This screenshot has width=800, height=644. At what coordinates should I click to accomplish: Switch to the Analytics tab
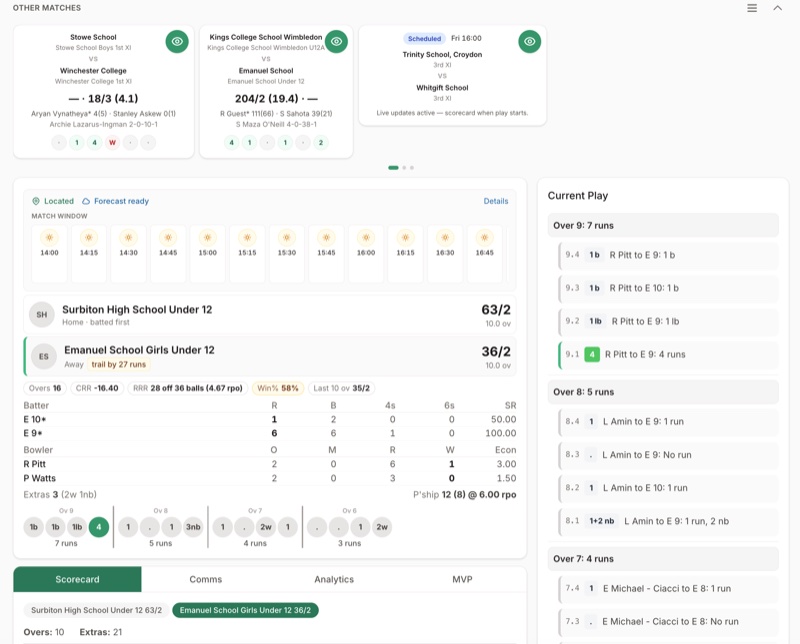pyautogui.click(x=334, y=579)
